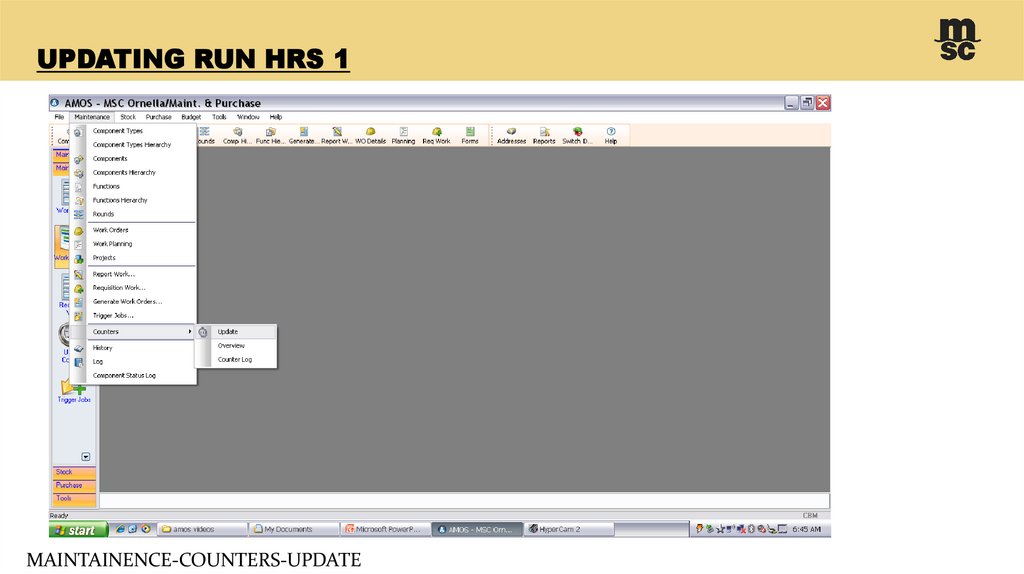Expand the Counters submenu entry
Image resolution: width=1024 pixels, height=574 pixels.
coord(133,332)
